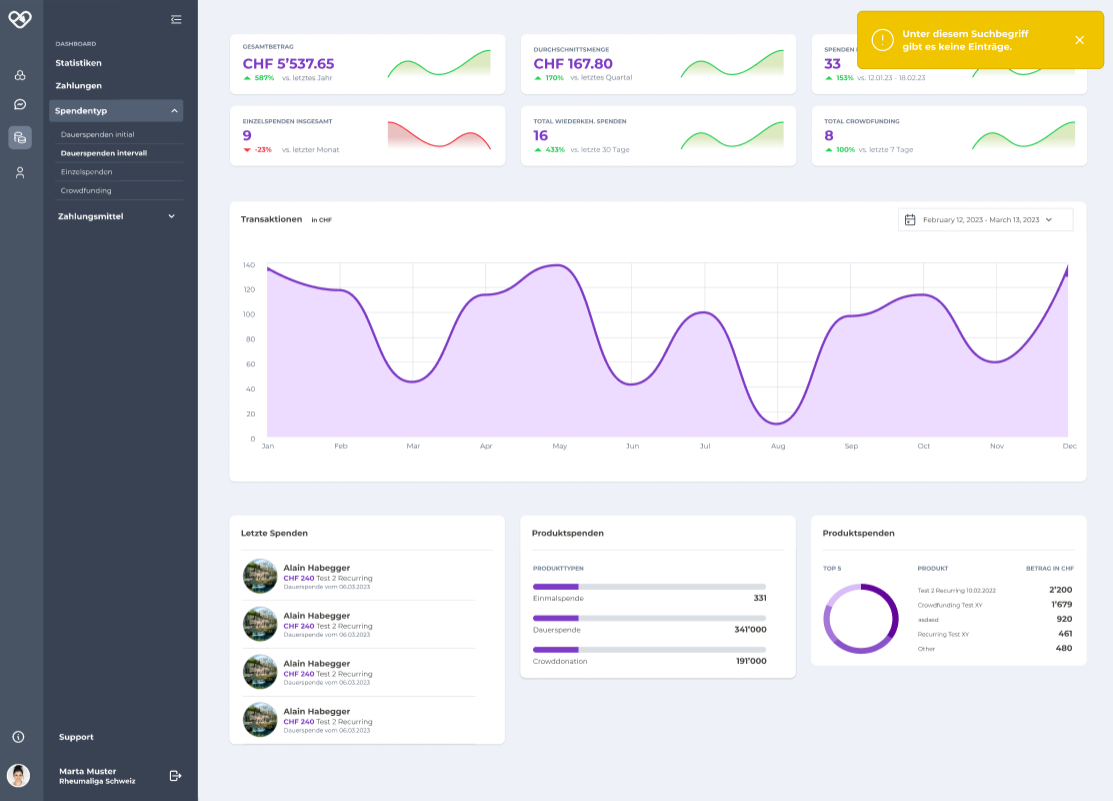Viewport: 1113px width, 801px height.
Task: Select the contacts icon in the sidebar
Action: [x=19, y=74]
